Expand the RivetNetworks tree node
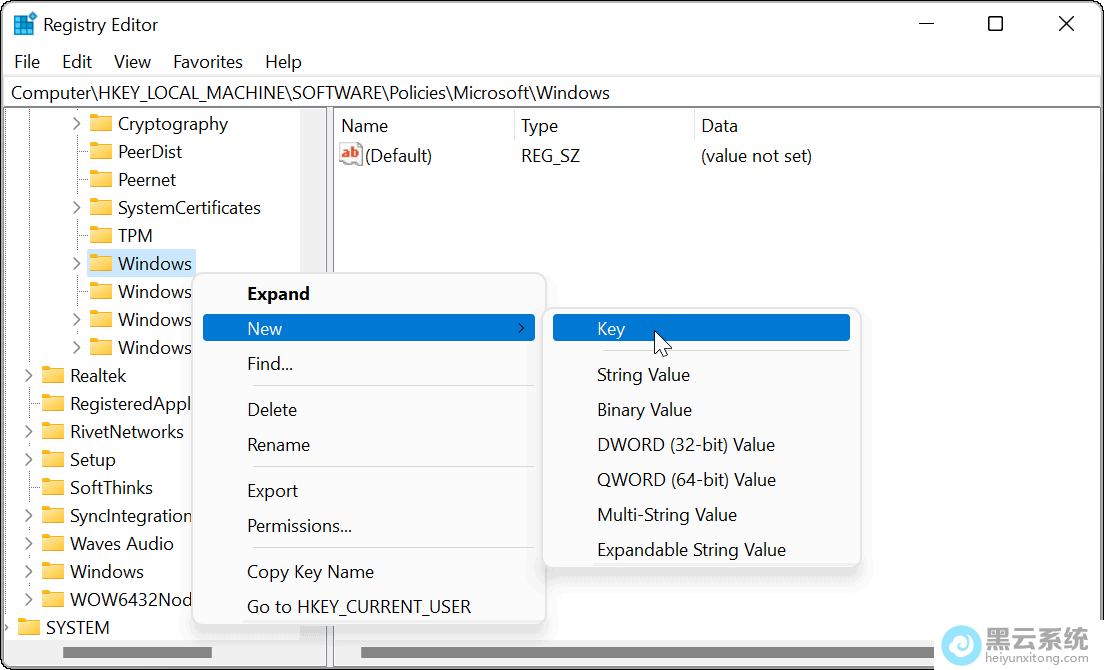 click(28, 432)
